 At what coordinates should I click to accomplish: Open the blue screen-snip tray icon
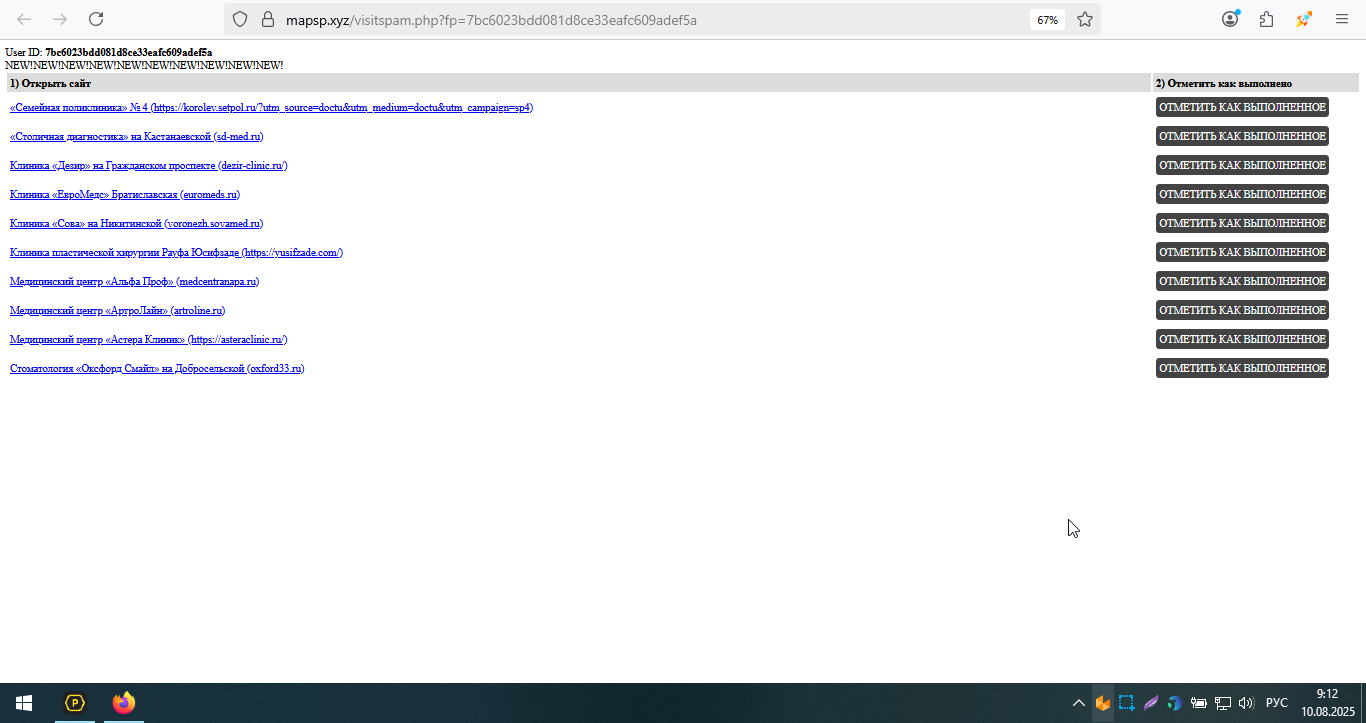click(1126, 703)
